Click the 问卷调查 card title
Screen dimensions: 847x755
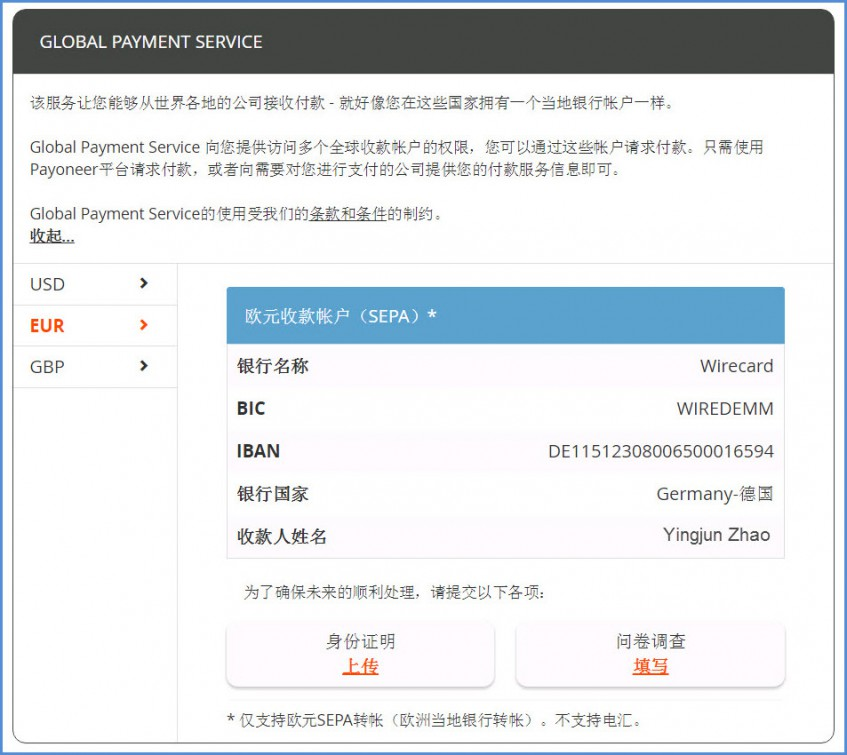point(650,642)
